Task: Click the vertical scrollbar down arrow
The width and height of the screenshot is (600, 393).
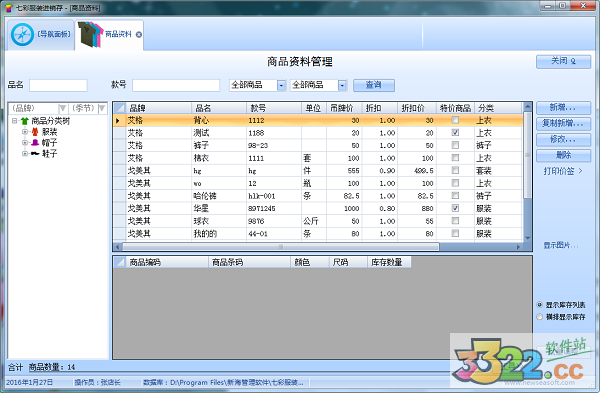Action: click(528, 238)
